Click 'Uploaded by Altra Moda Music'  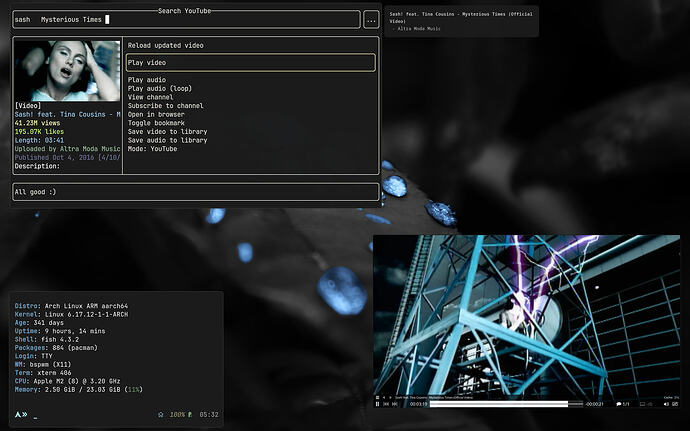67,149
